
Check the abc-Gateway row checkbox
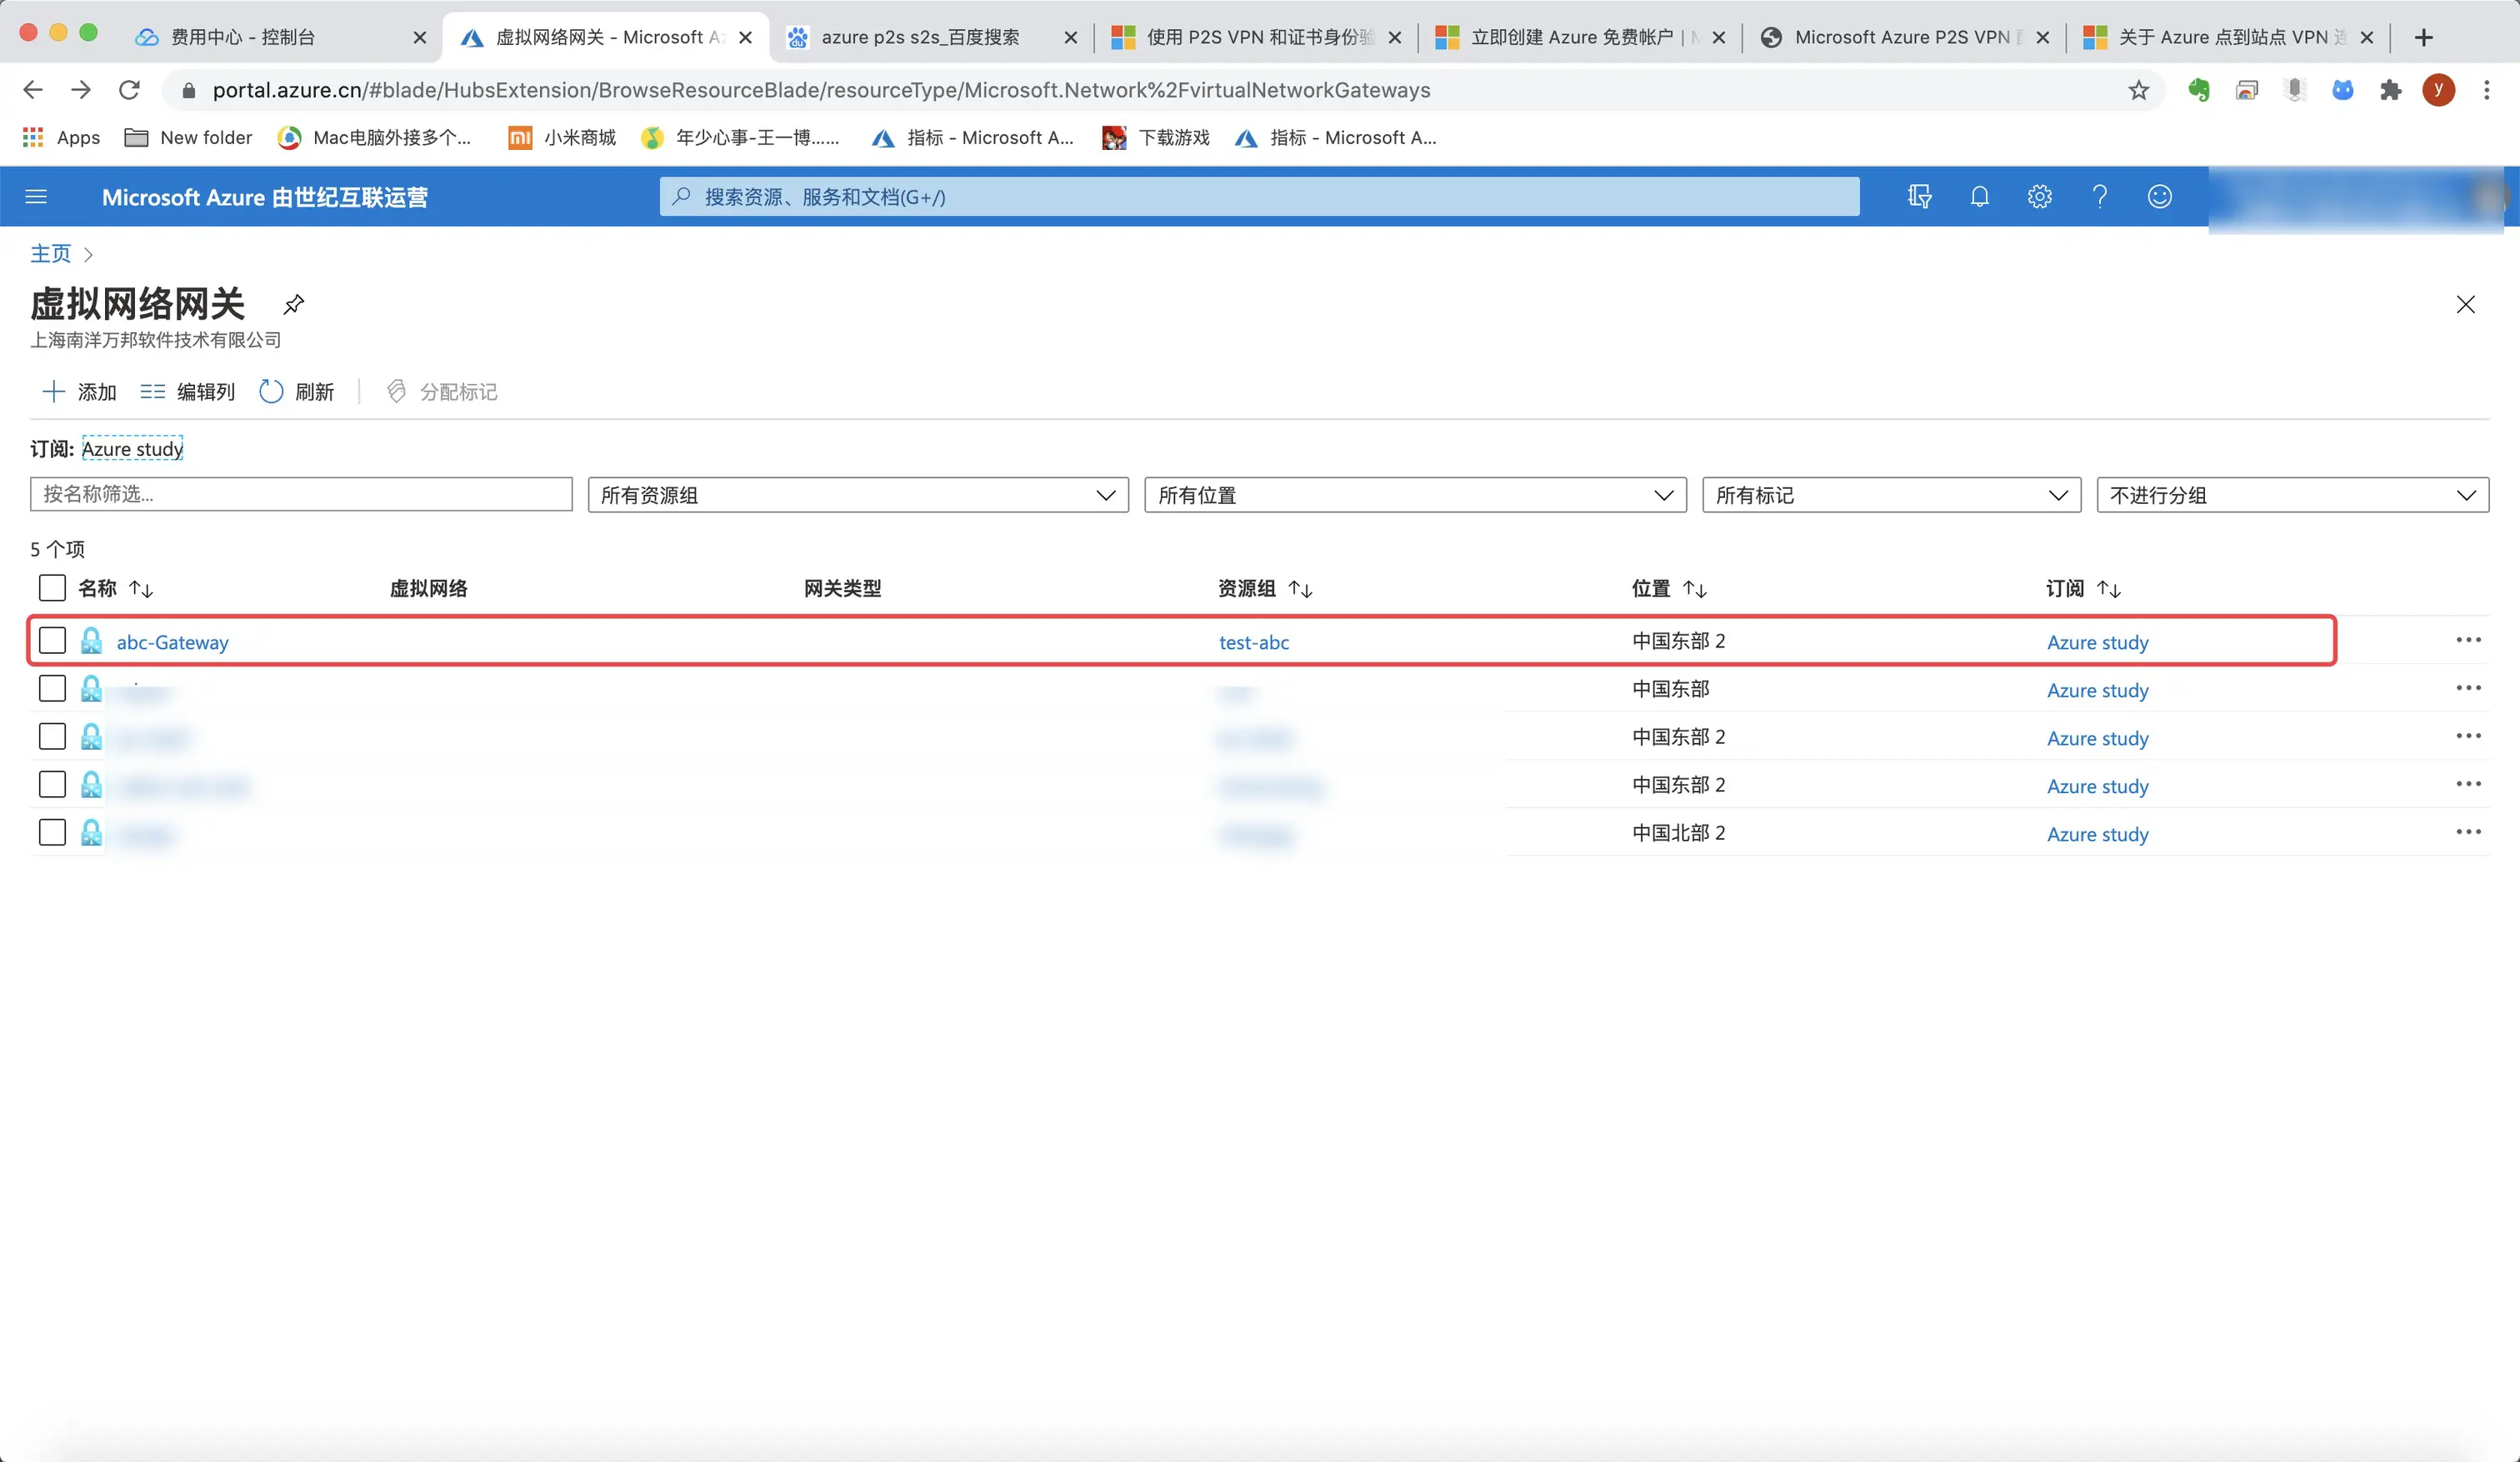click(52, 640)
